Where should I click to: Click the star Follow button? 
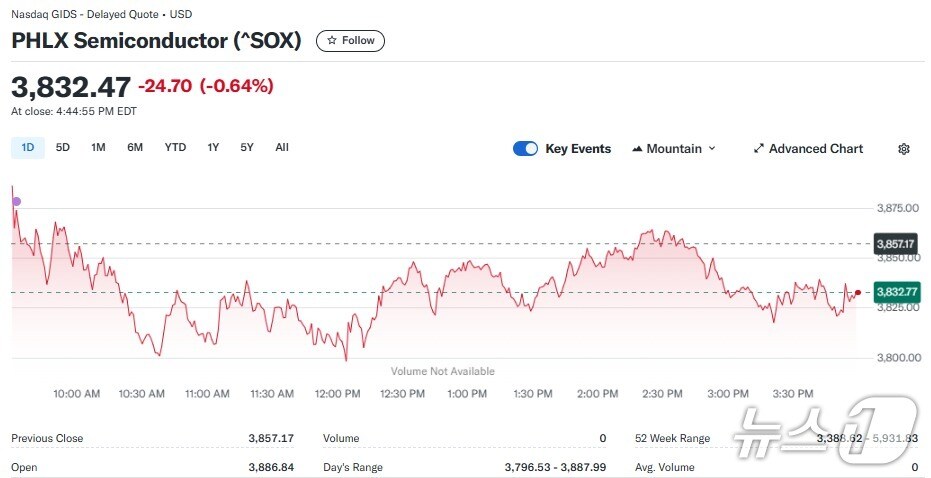pyautogui.click(x=350, y=41)
